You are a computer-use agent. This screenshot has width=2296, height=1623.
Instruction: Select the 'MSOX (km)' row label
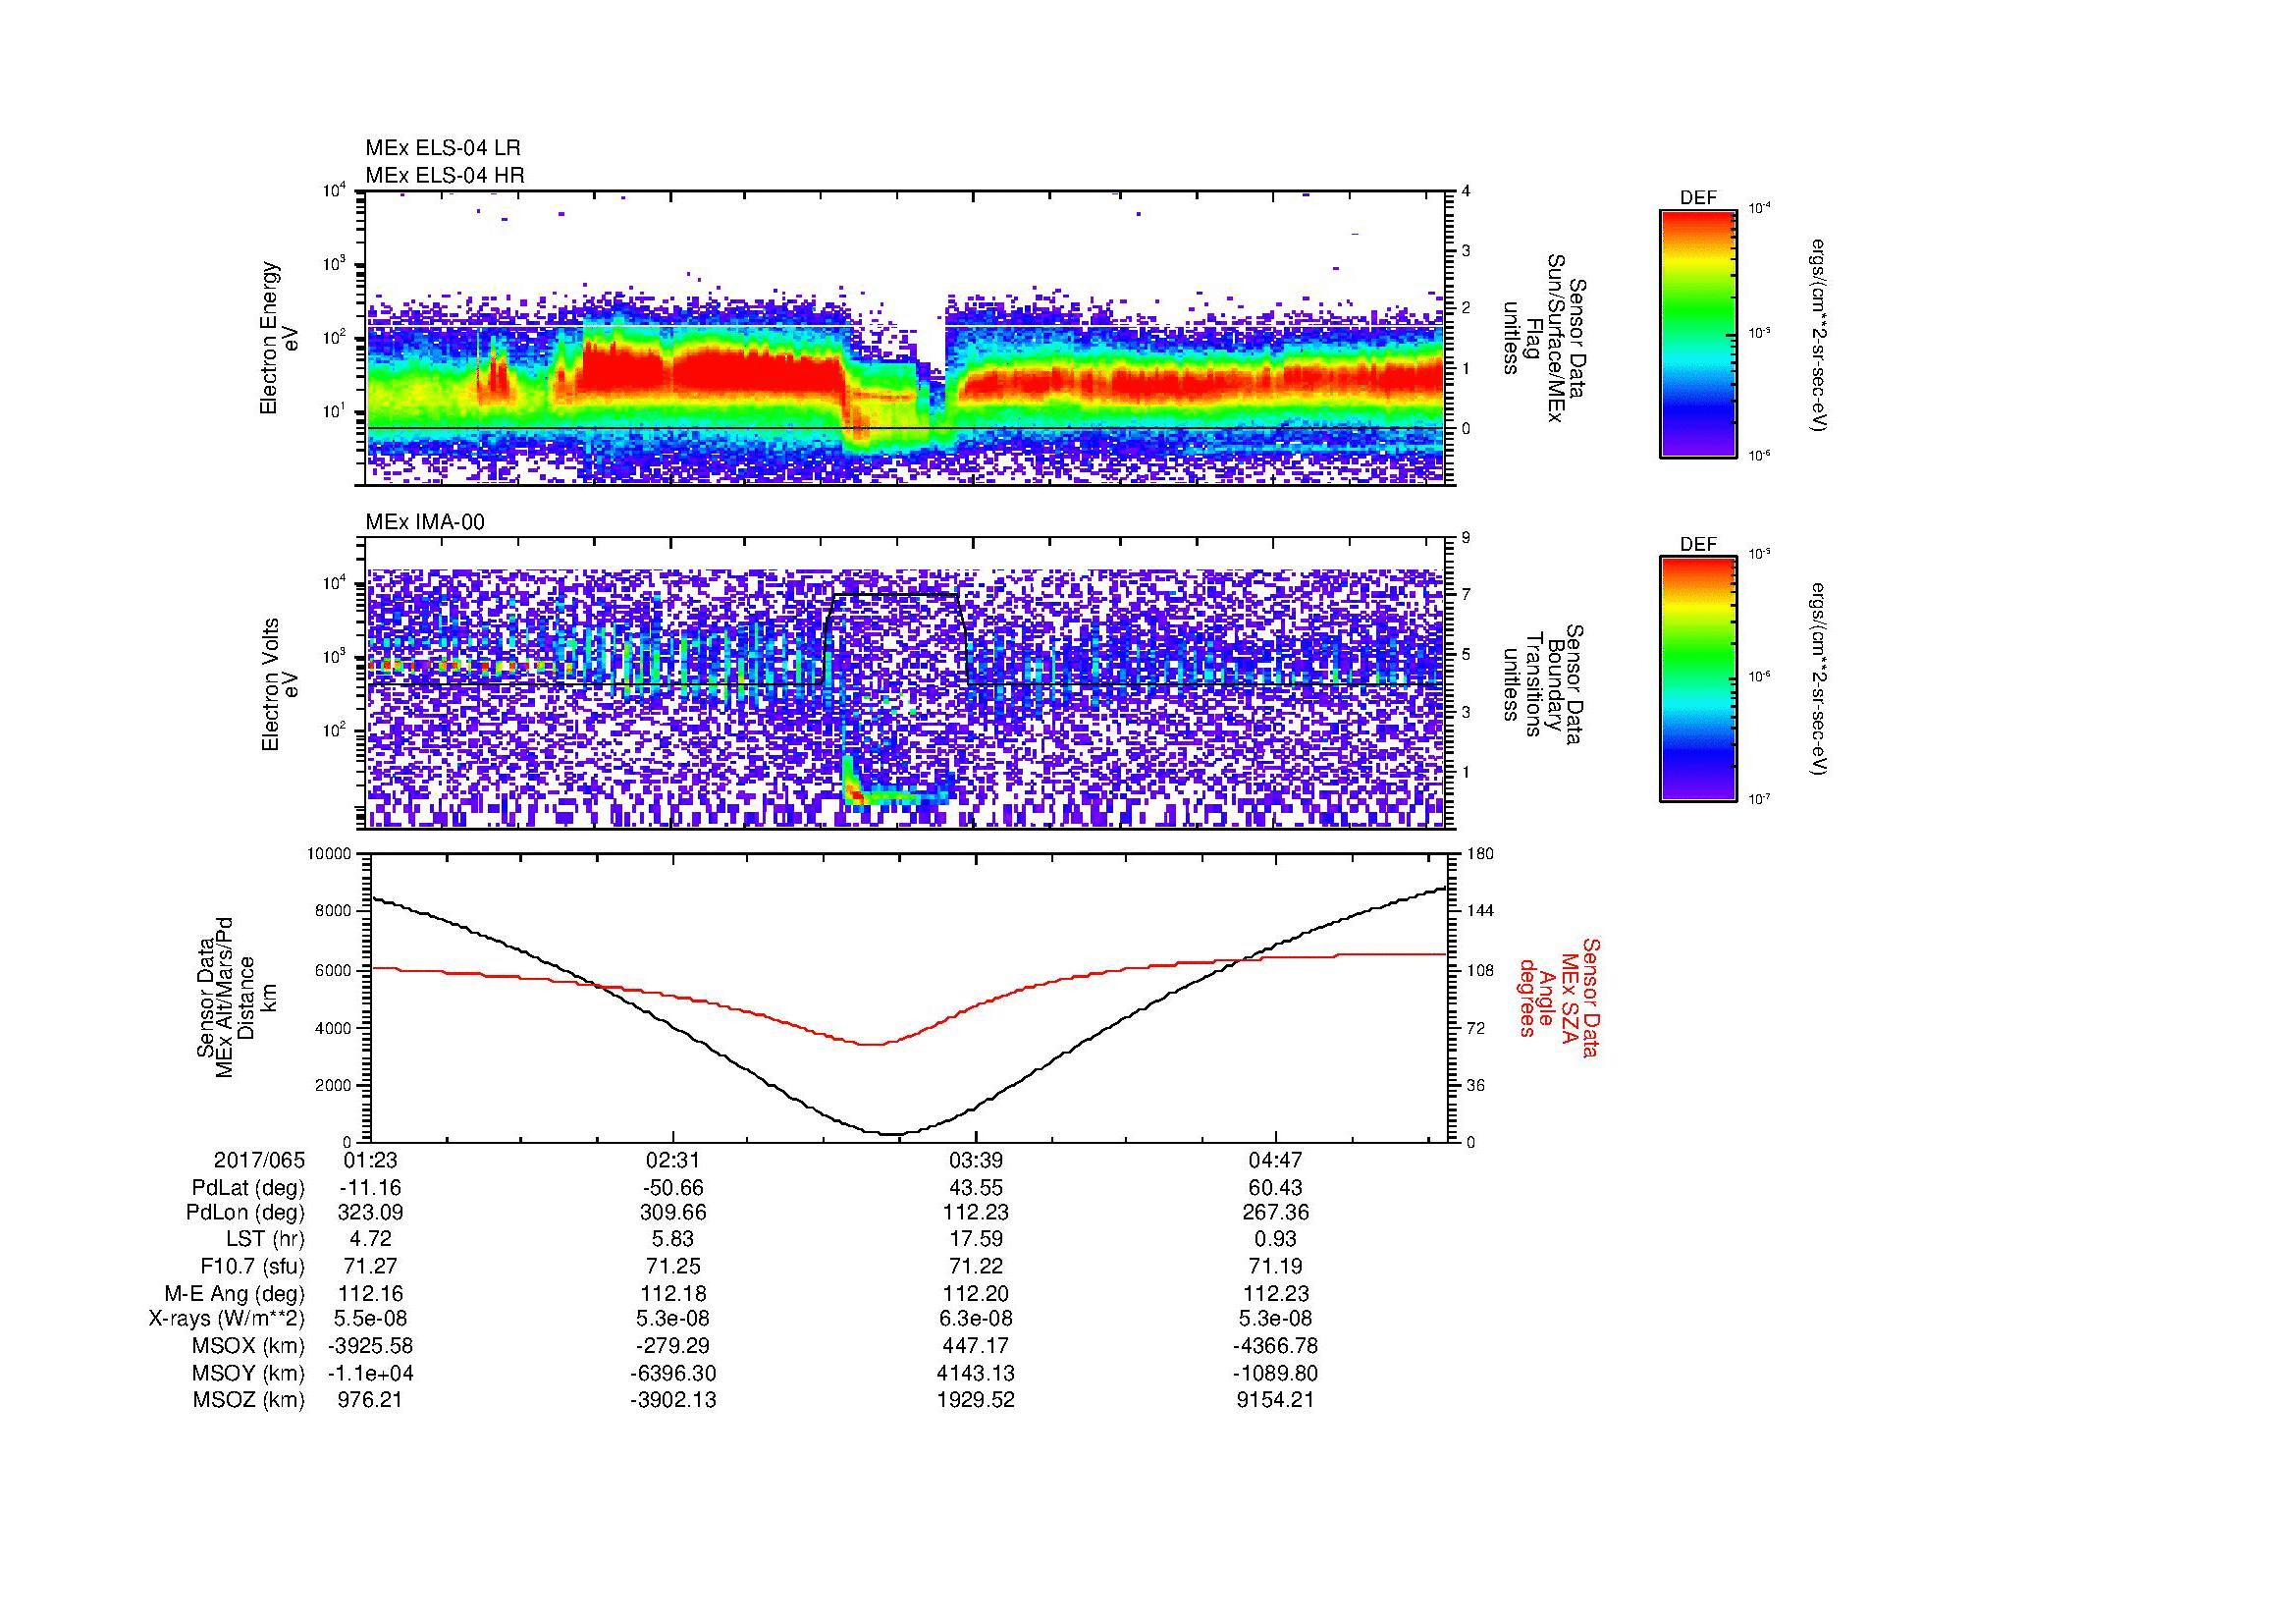pyautogui.click(x=249, y=1346)
